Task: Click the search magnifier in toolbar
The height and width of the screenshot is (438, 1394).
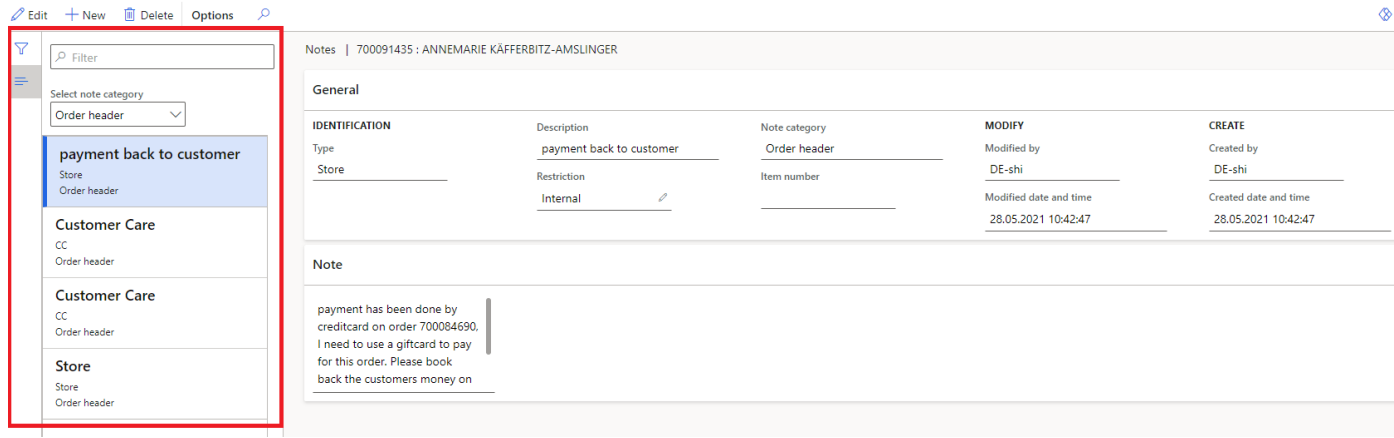Action: click(264, 15)
